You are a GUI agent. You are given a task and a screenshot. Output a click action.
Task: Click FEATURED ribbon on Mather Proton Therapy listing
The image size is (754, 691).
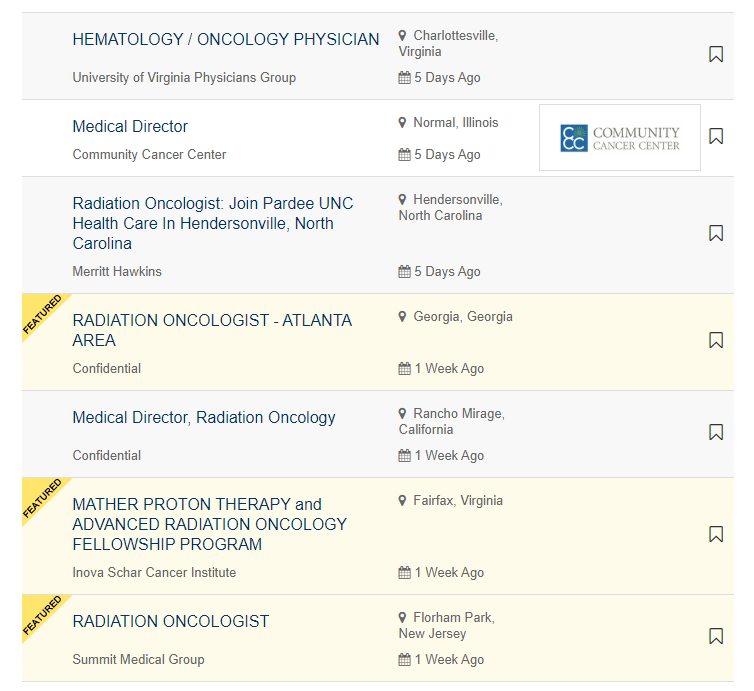[x=42, y=498]
